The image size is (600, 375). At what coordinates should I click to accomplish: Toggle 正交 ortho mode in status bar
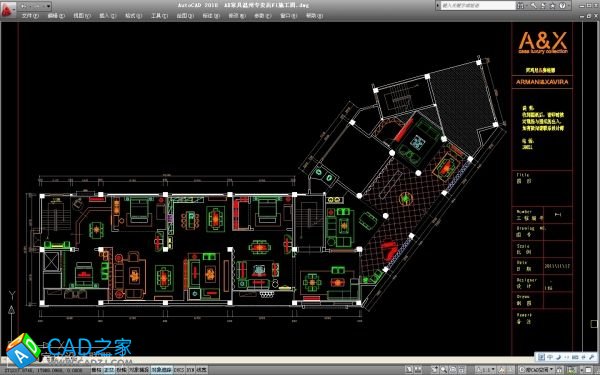point(109,370)
